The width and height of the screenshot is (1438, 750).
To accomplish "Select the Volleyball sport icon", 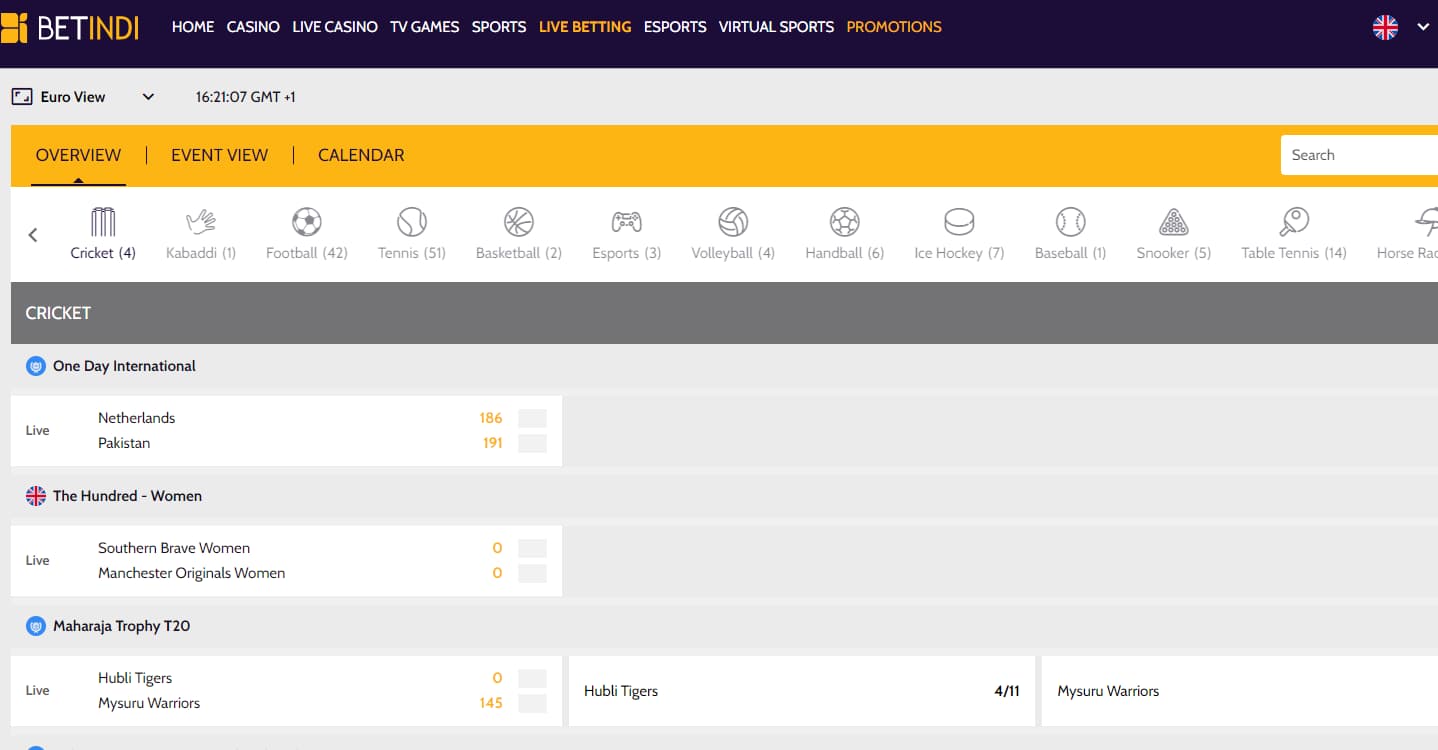I will [733, 221].
